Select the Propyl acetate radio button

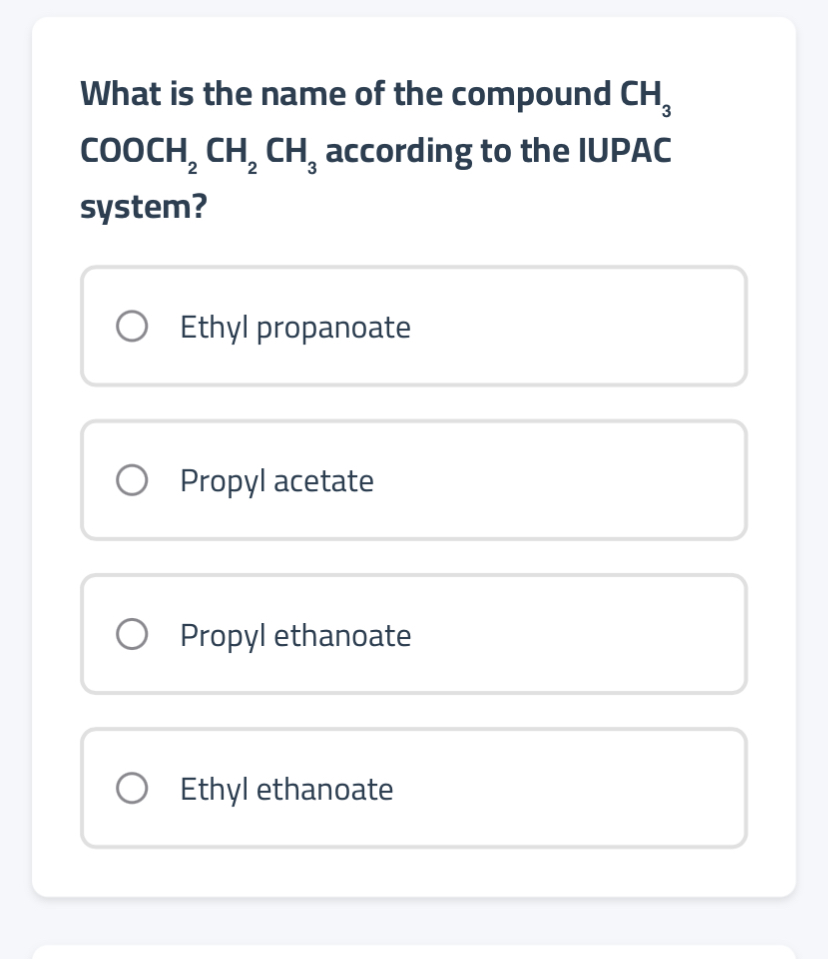pyautogui.click(x=131, y=480)
